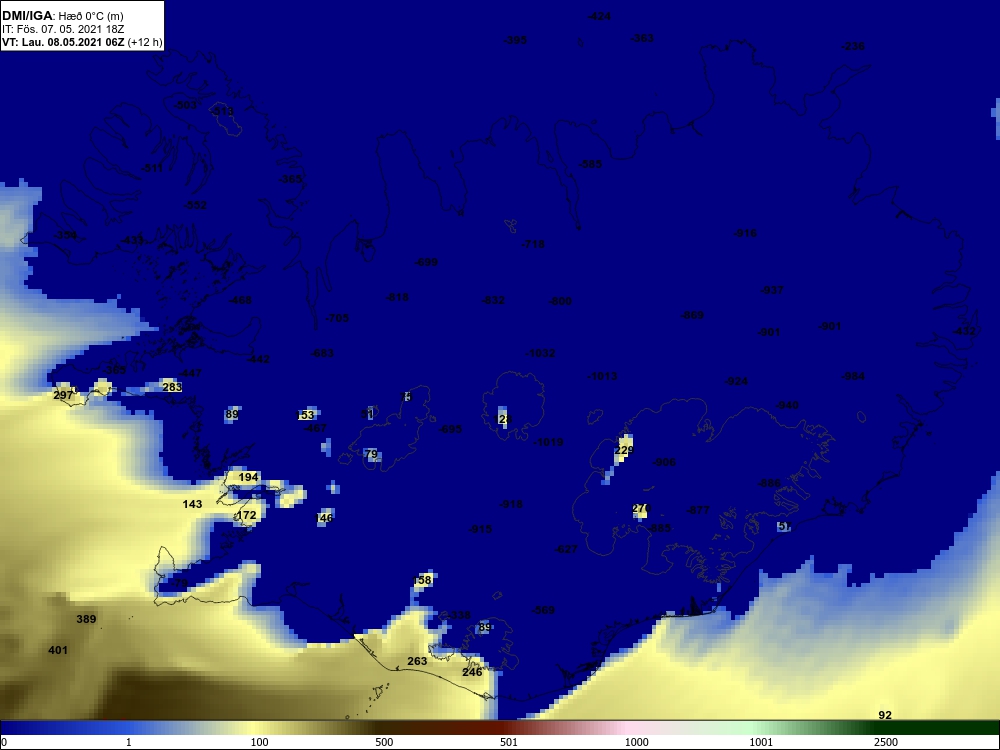Click the map value -432

[x=964, y=331]
